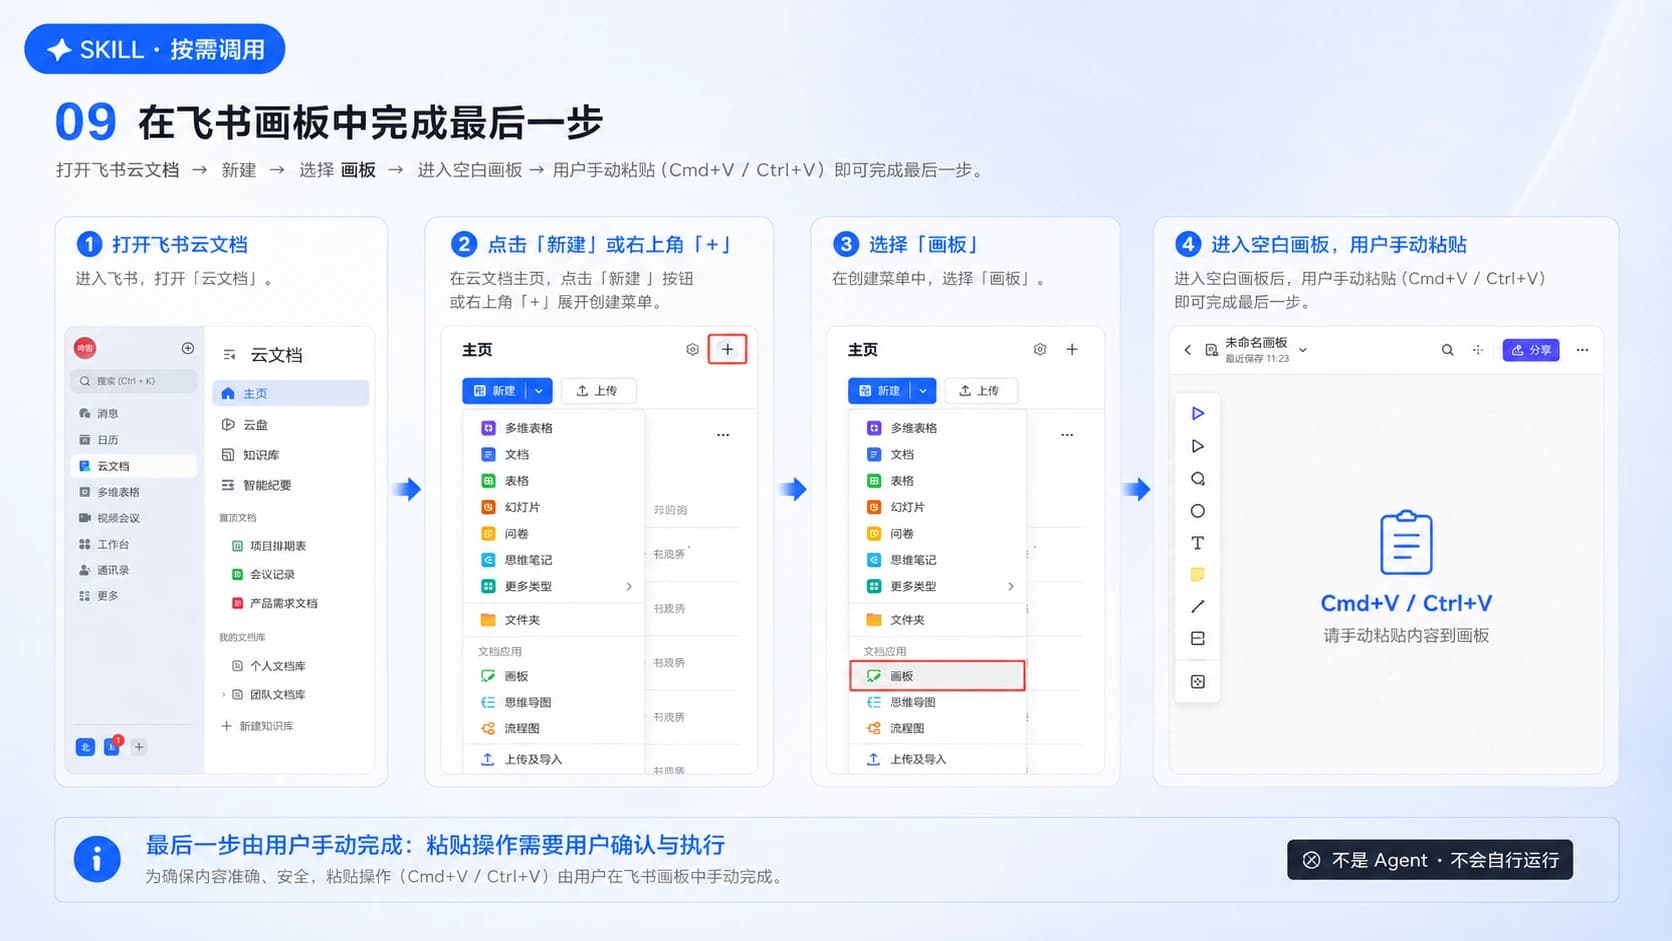Click the 搜索 (Ctrl+K) search field
The width and height of the screenshot is (1672, 941).
pyautogui.click(x=133, y=381)
